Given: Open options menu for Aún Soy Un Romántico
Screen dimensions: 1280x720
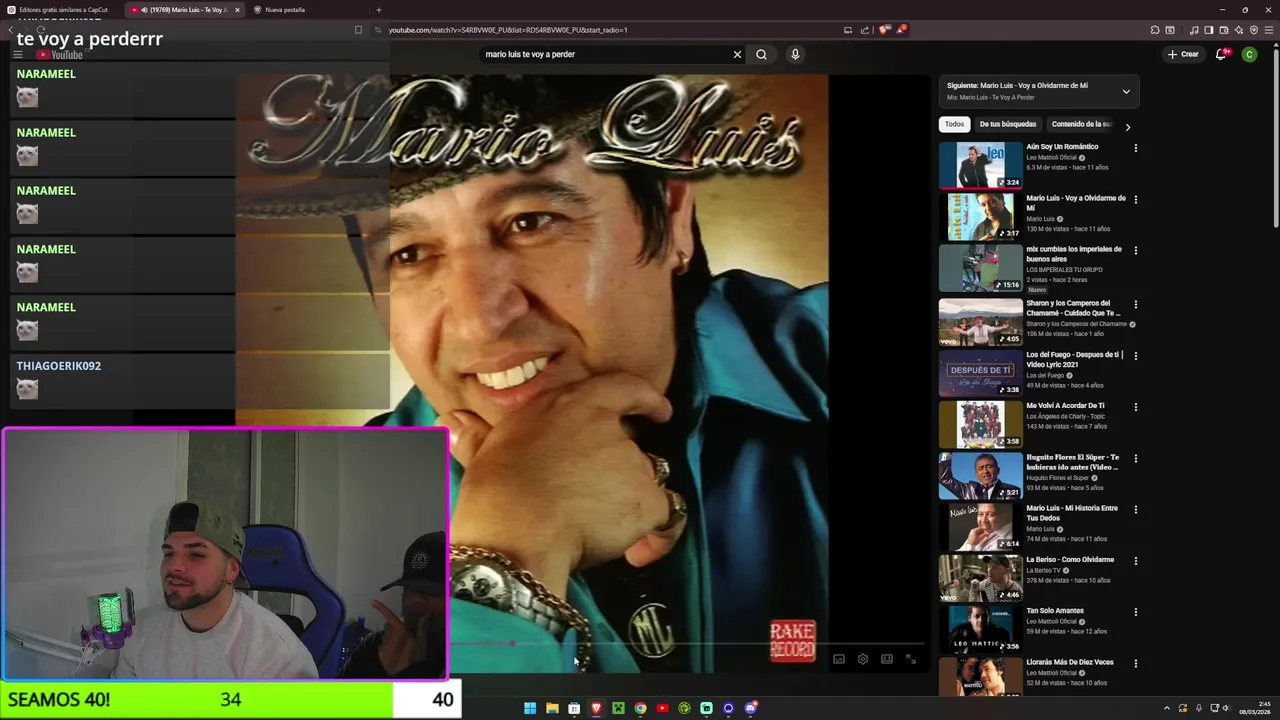Looking at the screenshot, I should point(1135,148).
